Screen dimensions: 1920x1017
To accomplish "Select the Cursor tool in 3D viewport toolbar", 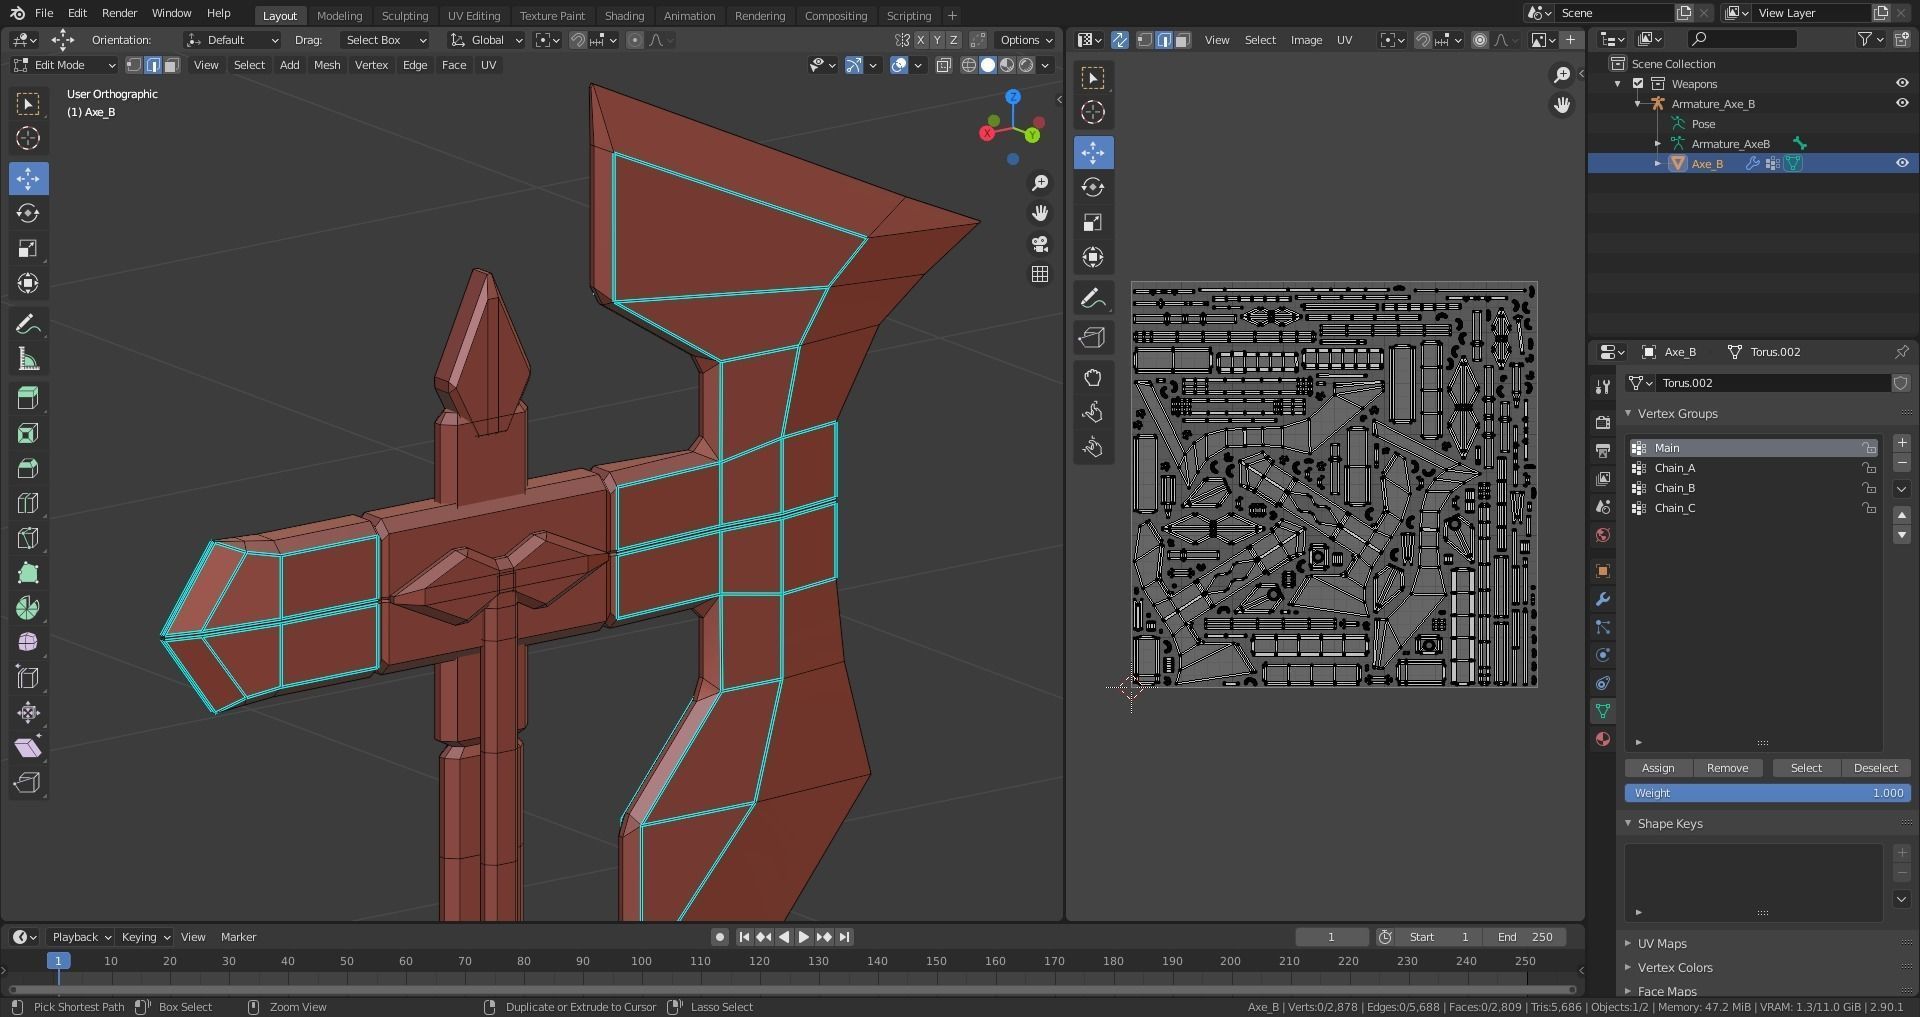I will click(x=28, y=138).
